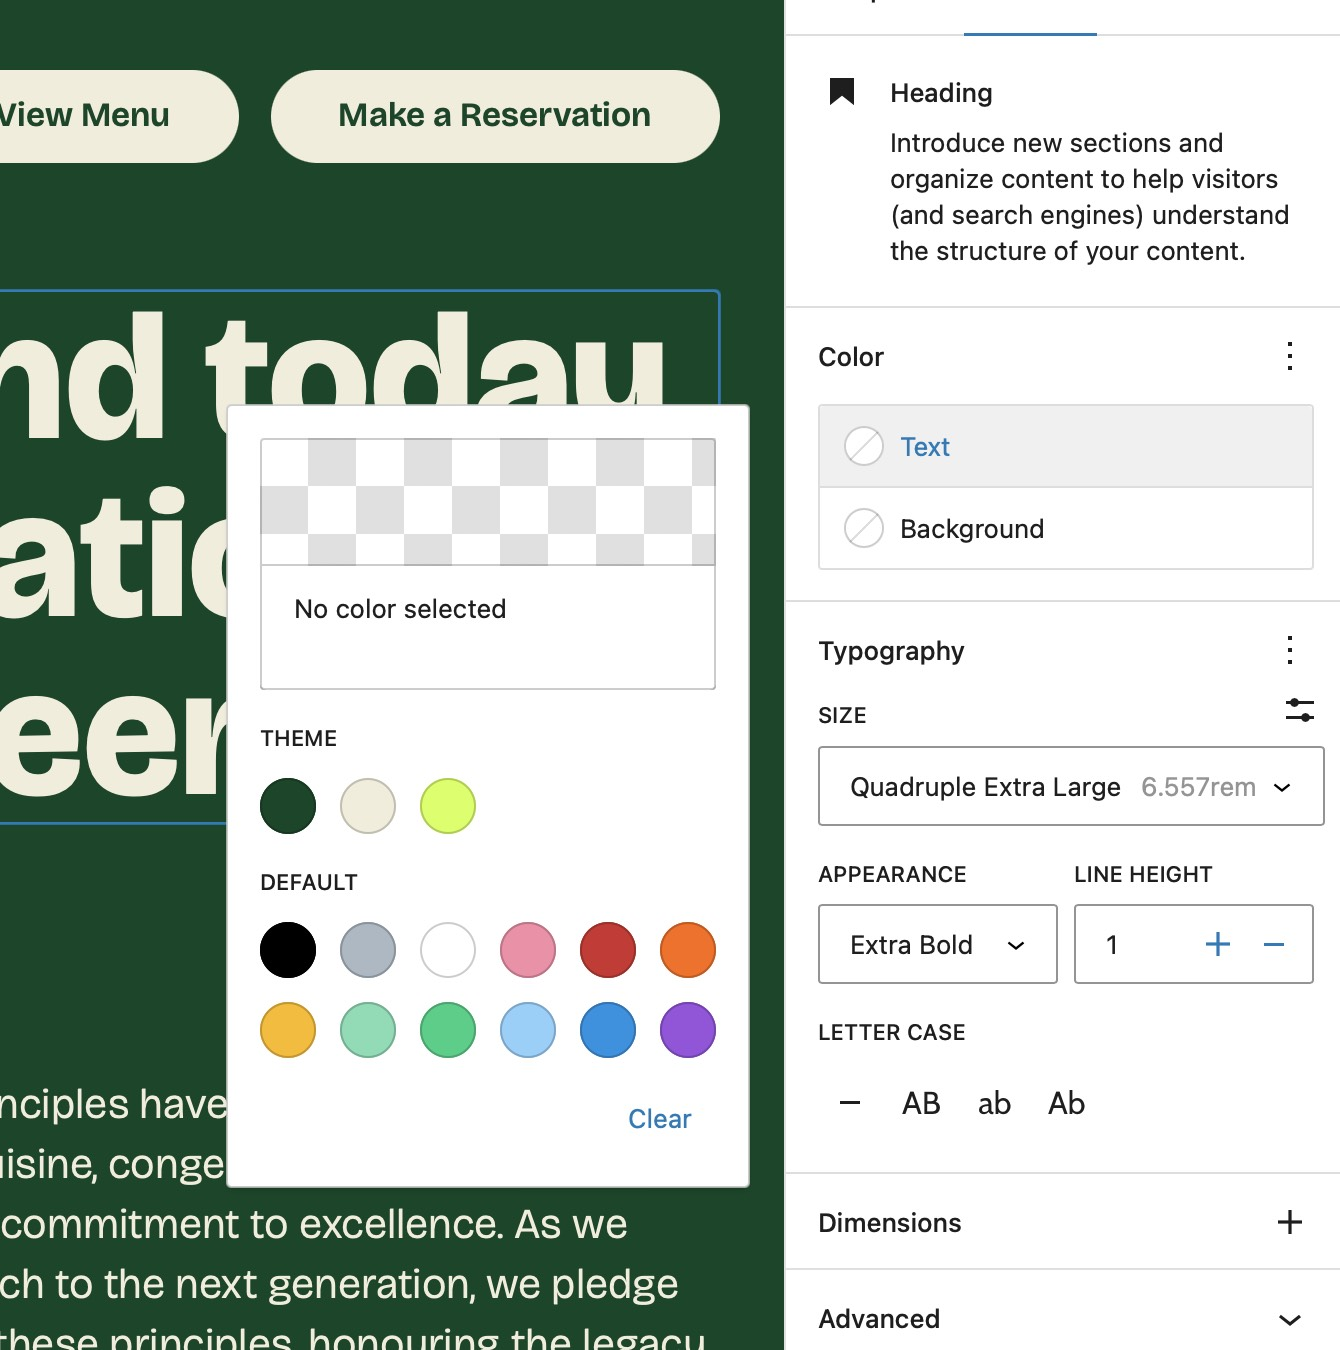Switch to the active settings tab above Heading
1340x1350 pixels.
[1029, 15]
